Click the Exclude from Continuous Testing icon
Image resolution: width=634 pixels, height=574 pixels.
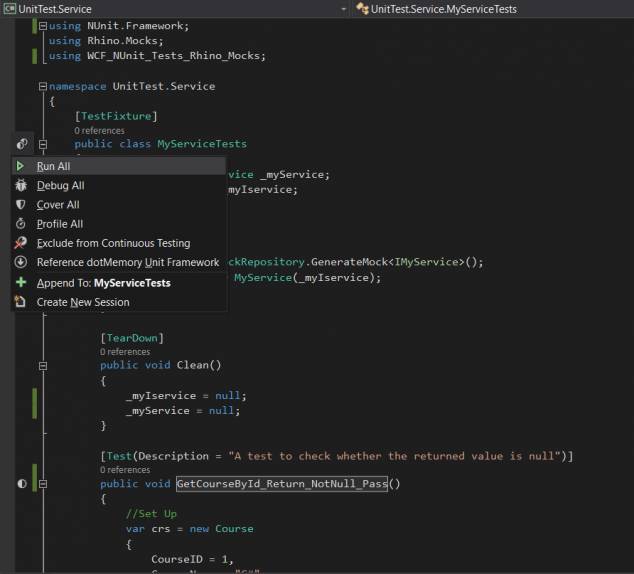coord(21,243)
